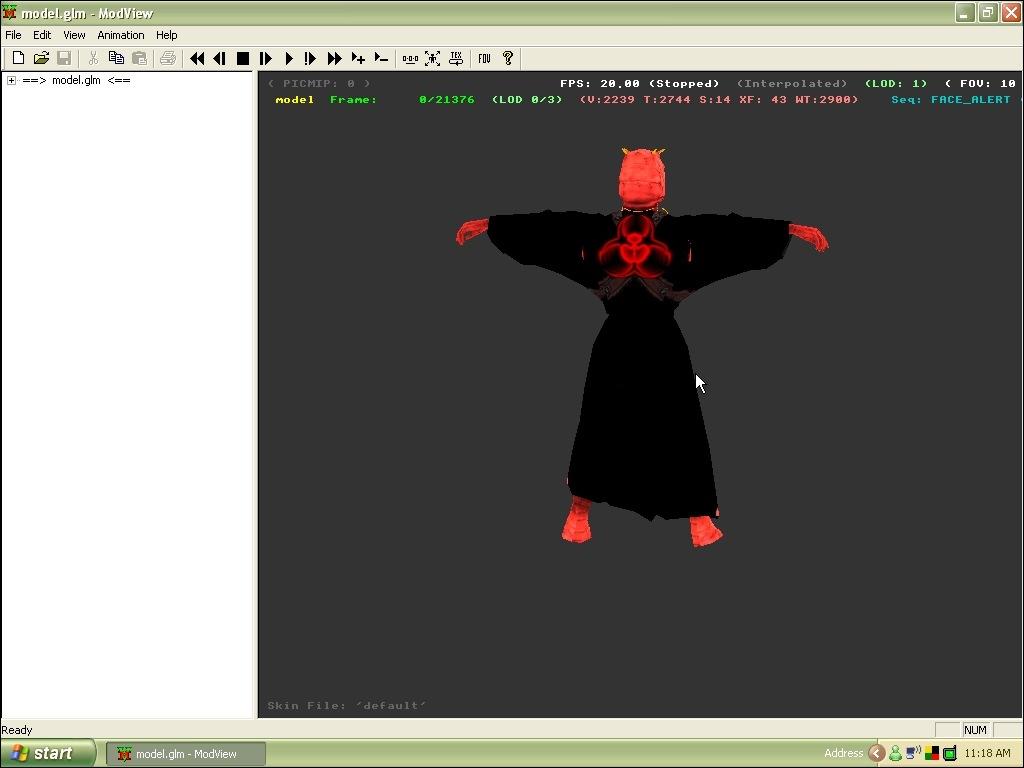1024x768 pixels.
Task: Click the New document toolbar icon
Action: tap(18, 59)
